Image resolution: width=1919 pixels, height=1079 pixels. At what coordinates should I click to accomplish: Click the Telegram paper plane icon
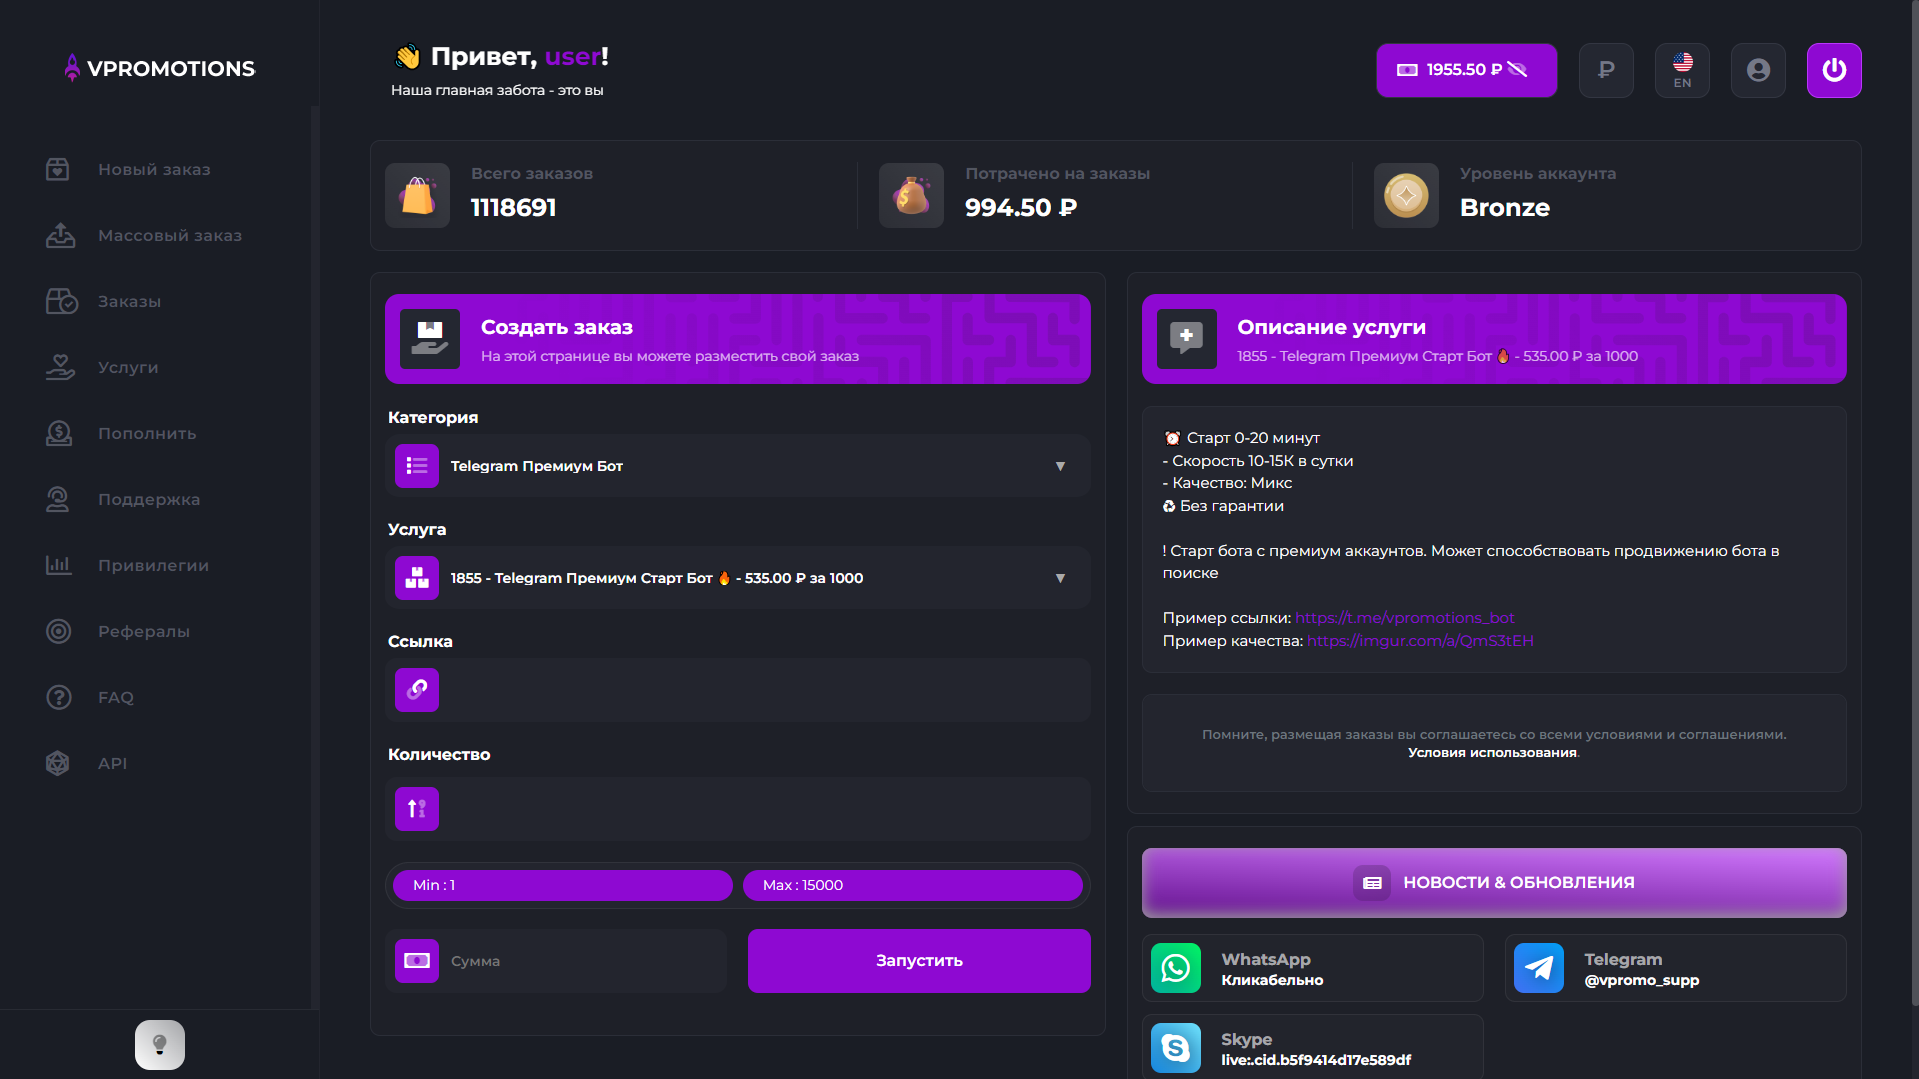tap(1539, 968)
